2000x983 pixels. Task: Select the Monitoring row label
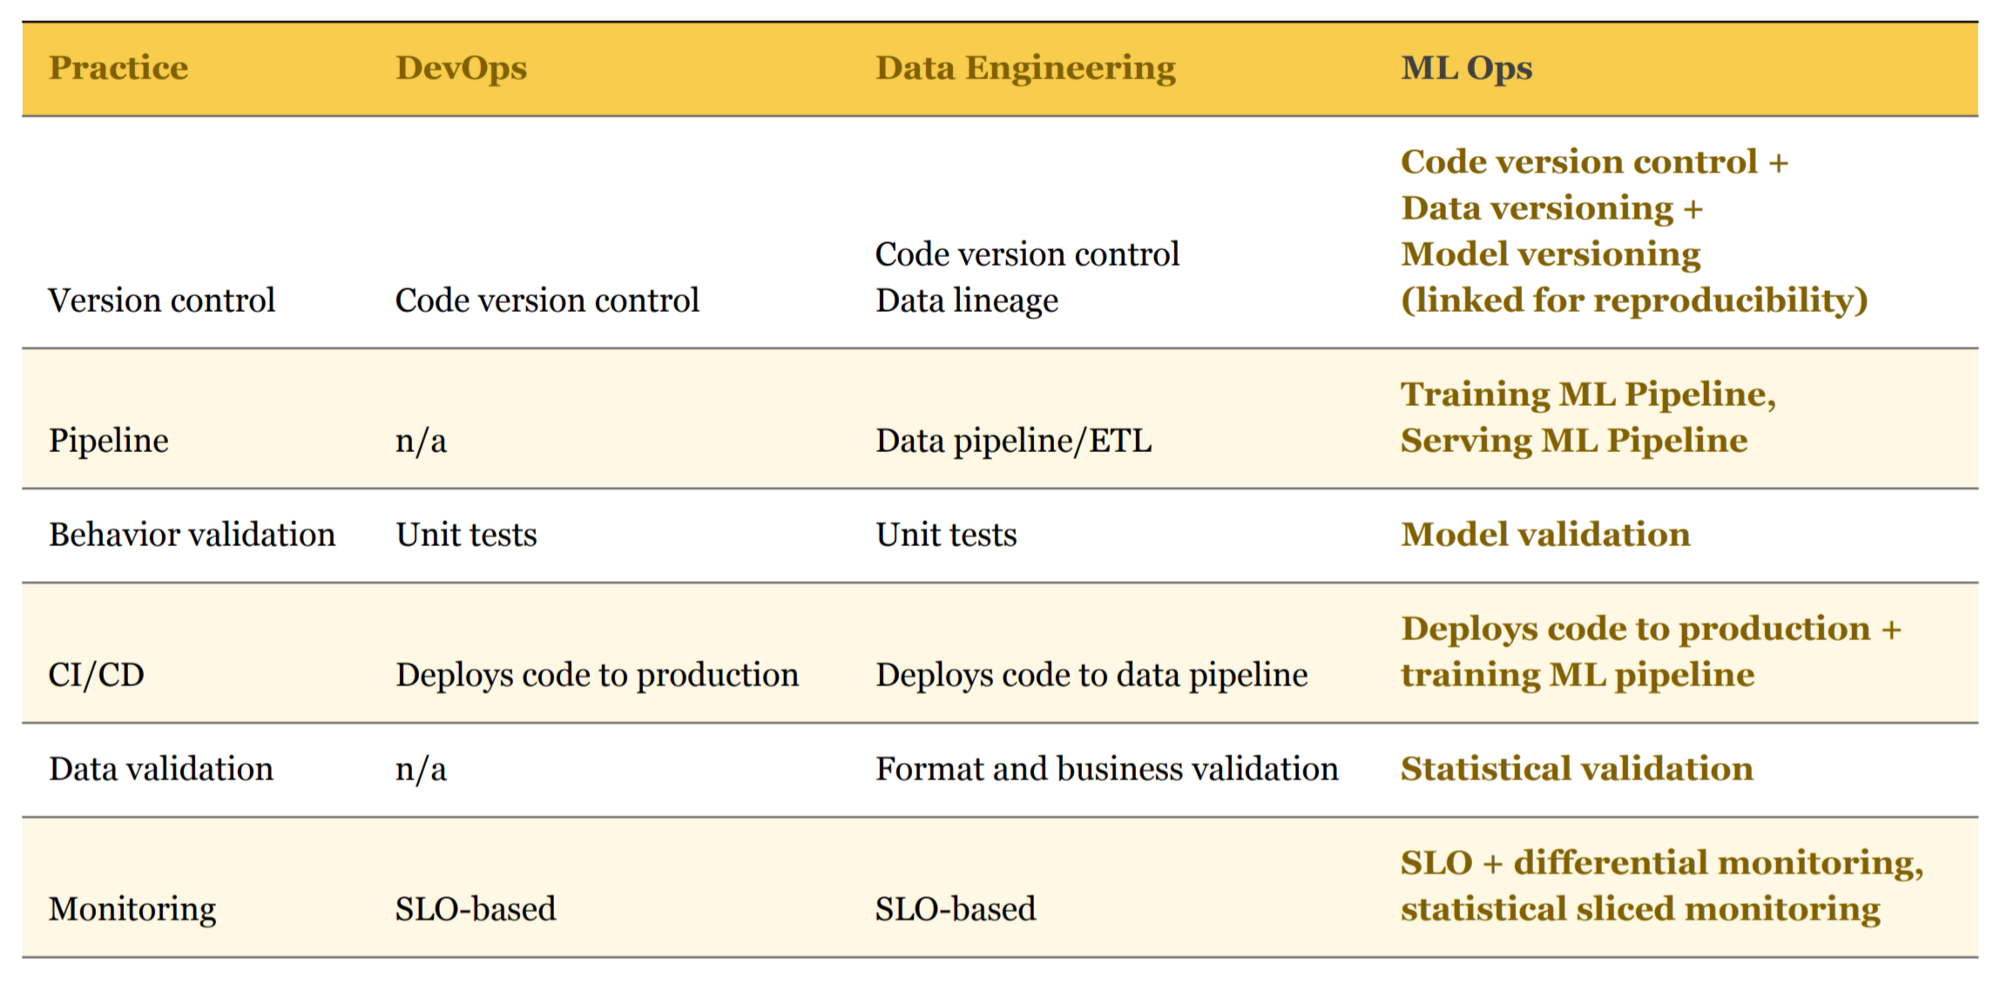click(132, 909)
